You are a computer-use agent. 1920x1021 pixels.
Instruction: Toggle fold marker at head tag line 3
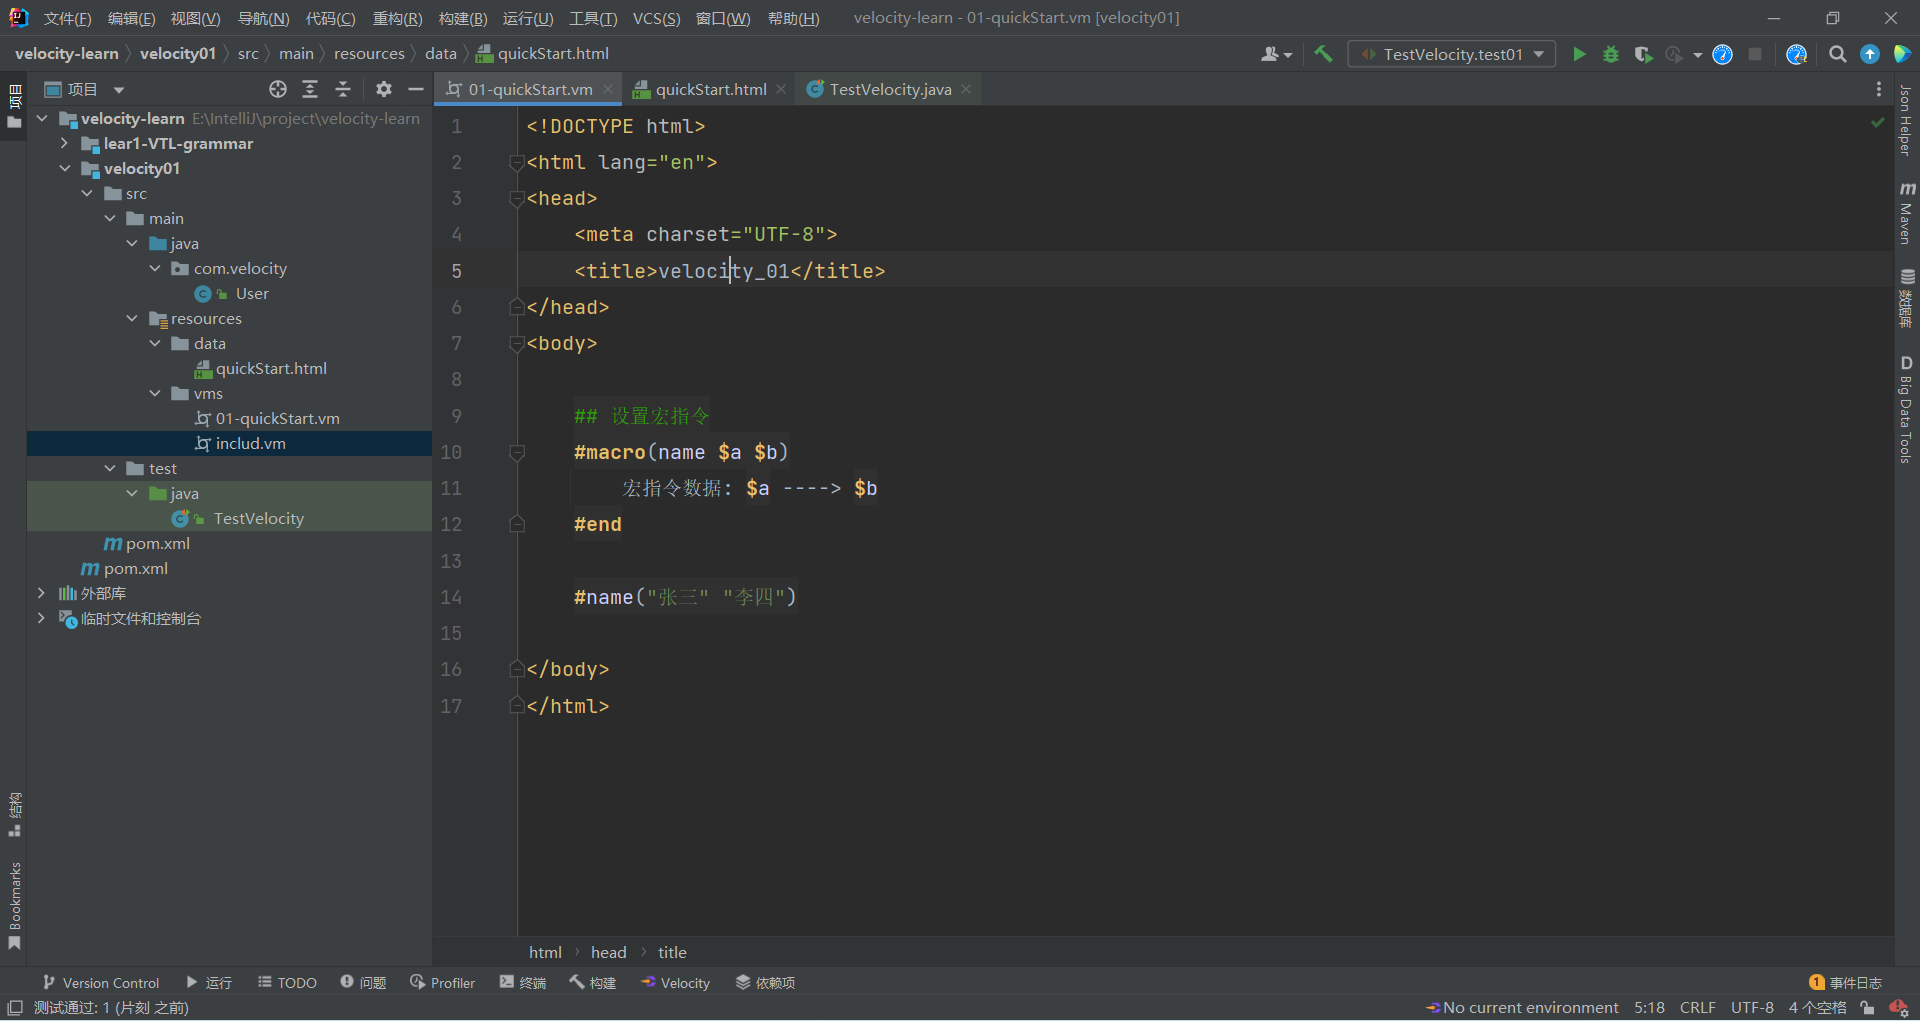click(517, 199)
